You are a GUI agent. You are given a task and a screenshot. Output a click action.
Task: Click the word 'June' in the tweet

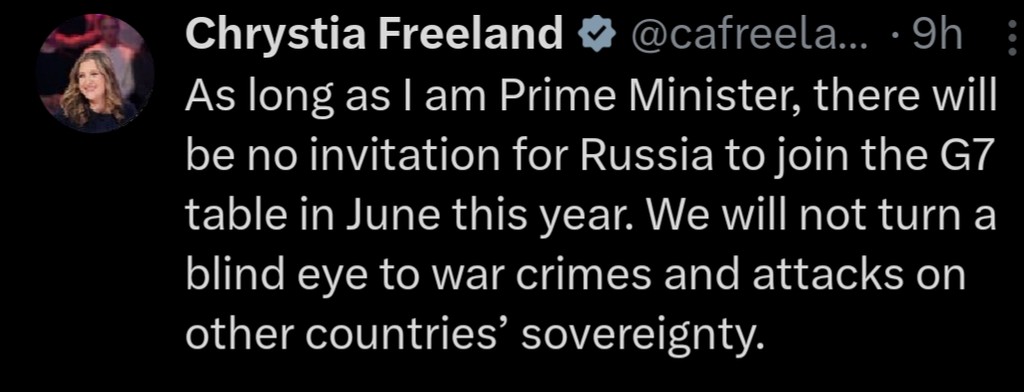pyautogui.click(x=389, y=217)
